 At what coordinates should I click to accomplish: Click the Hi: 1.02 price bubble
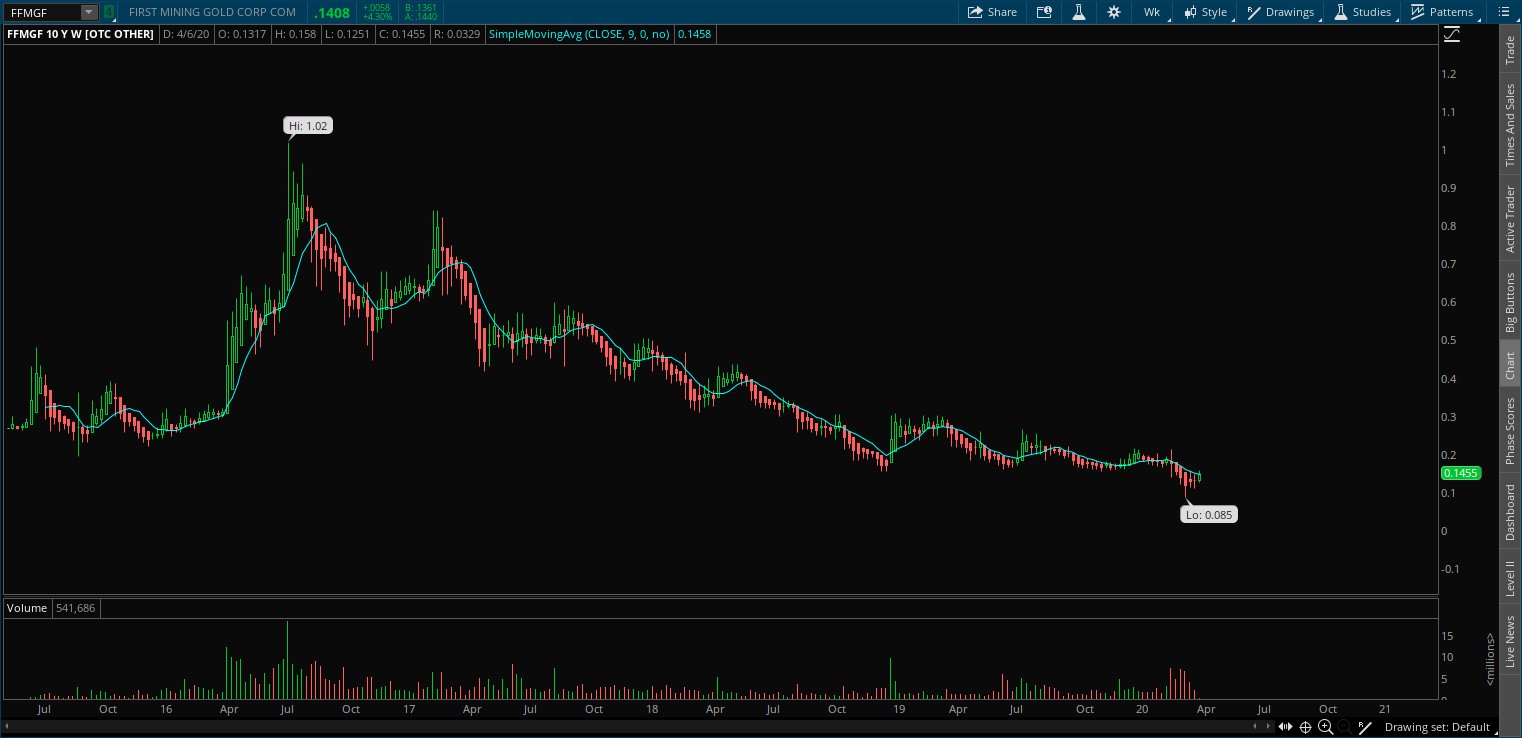[307, 126]
